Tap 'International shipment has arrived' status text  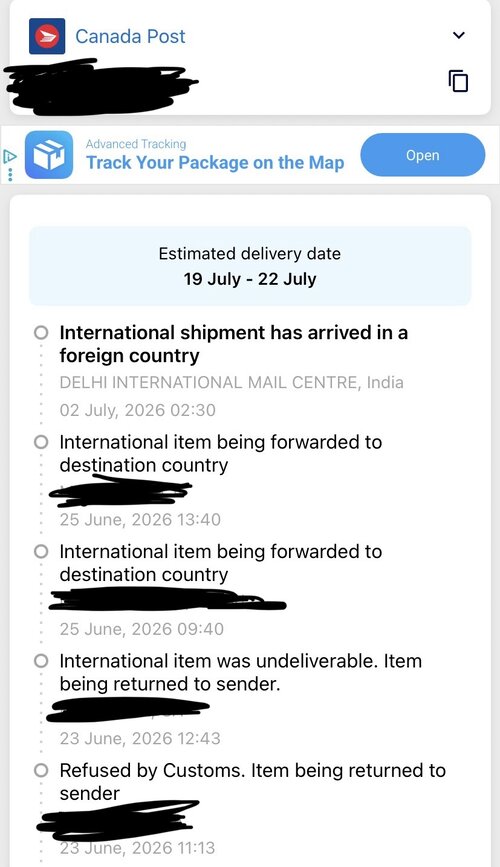coord(233,344)
